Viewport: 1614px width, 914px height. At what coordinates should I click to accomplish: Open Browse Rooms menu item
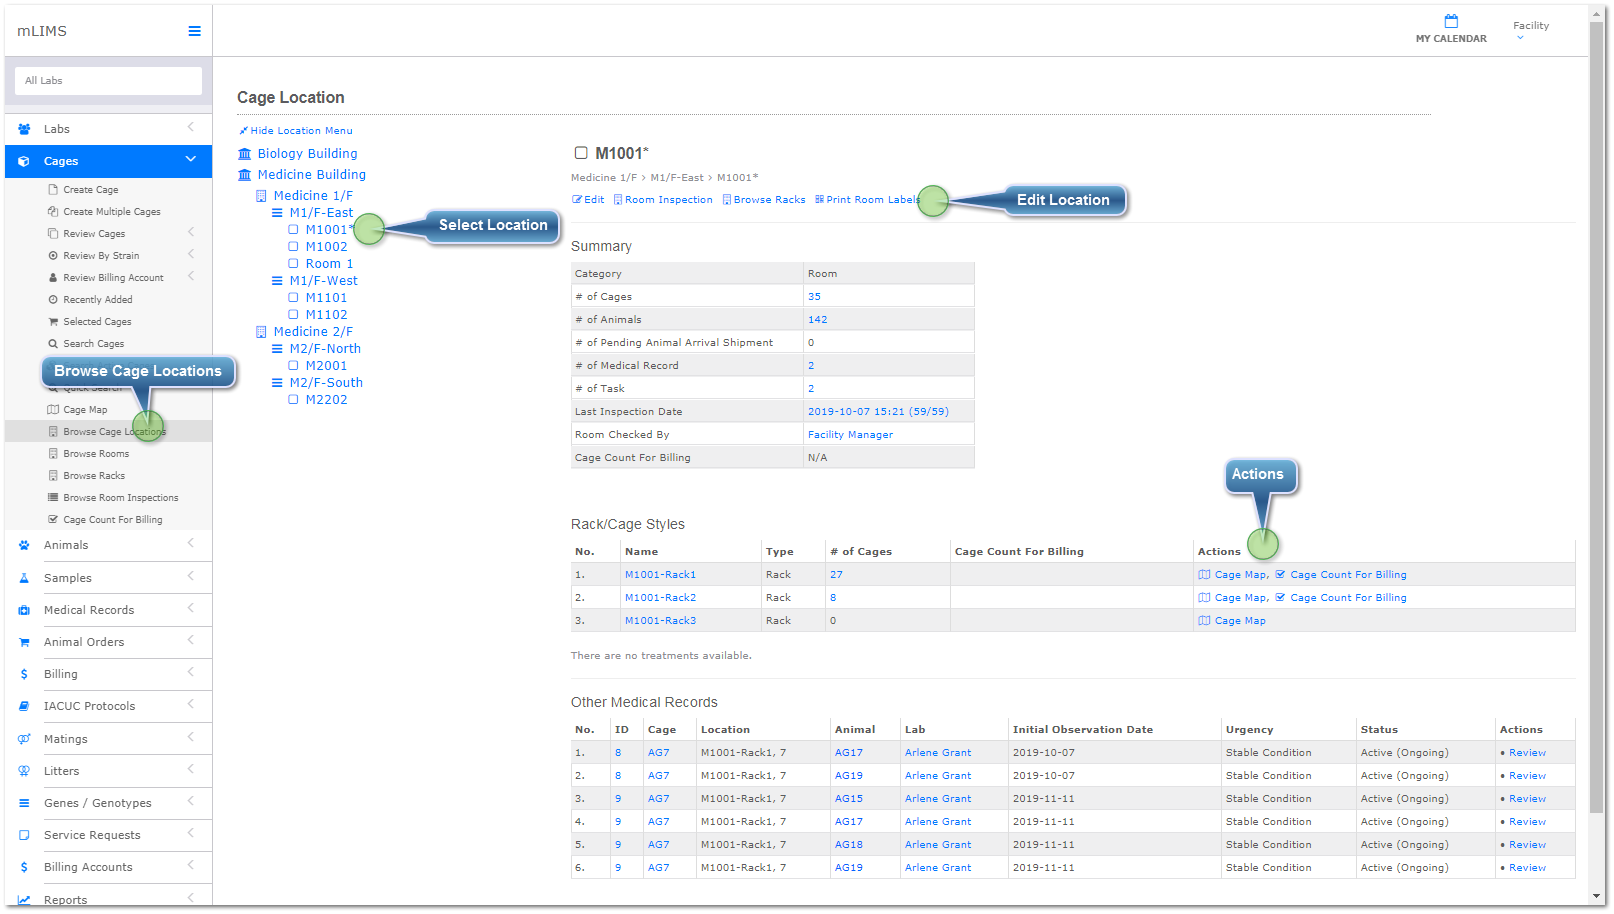pos(96,454)
